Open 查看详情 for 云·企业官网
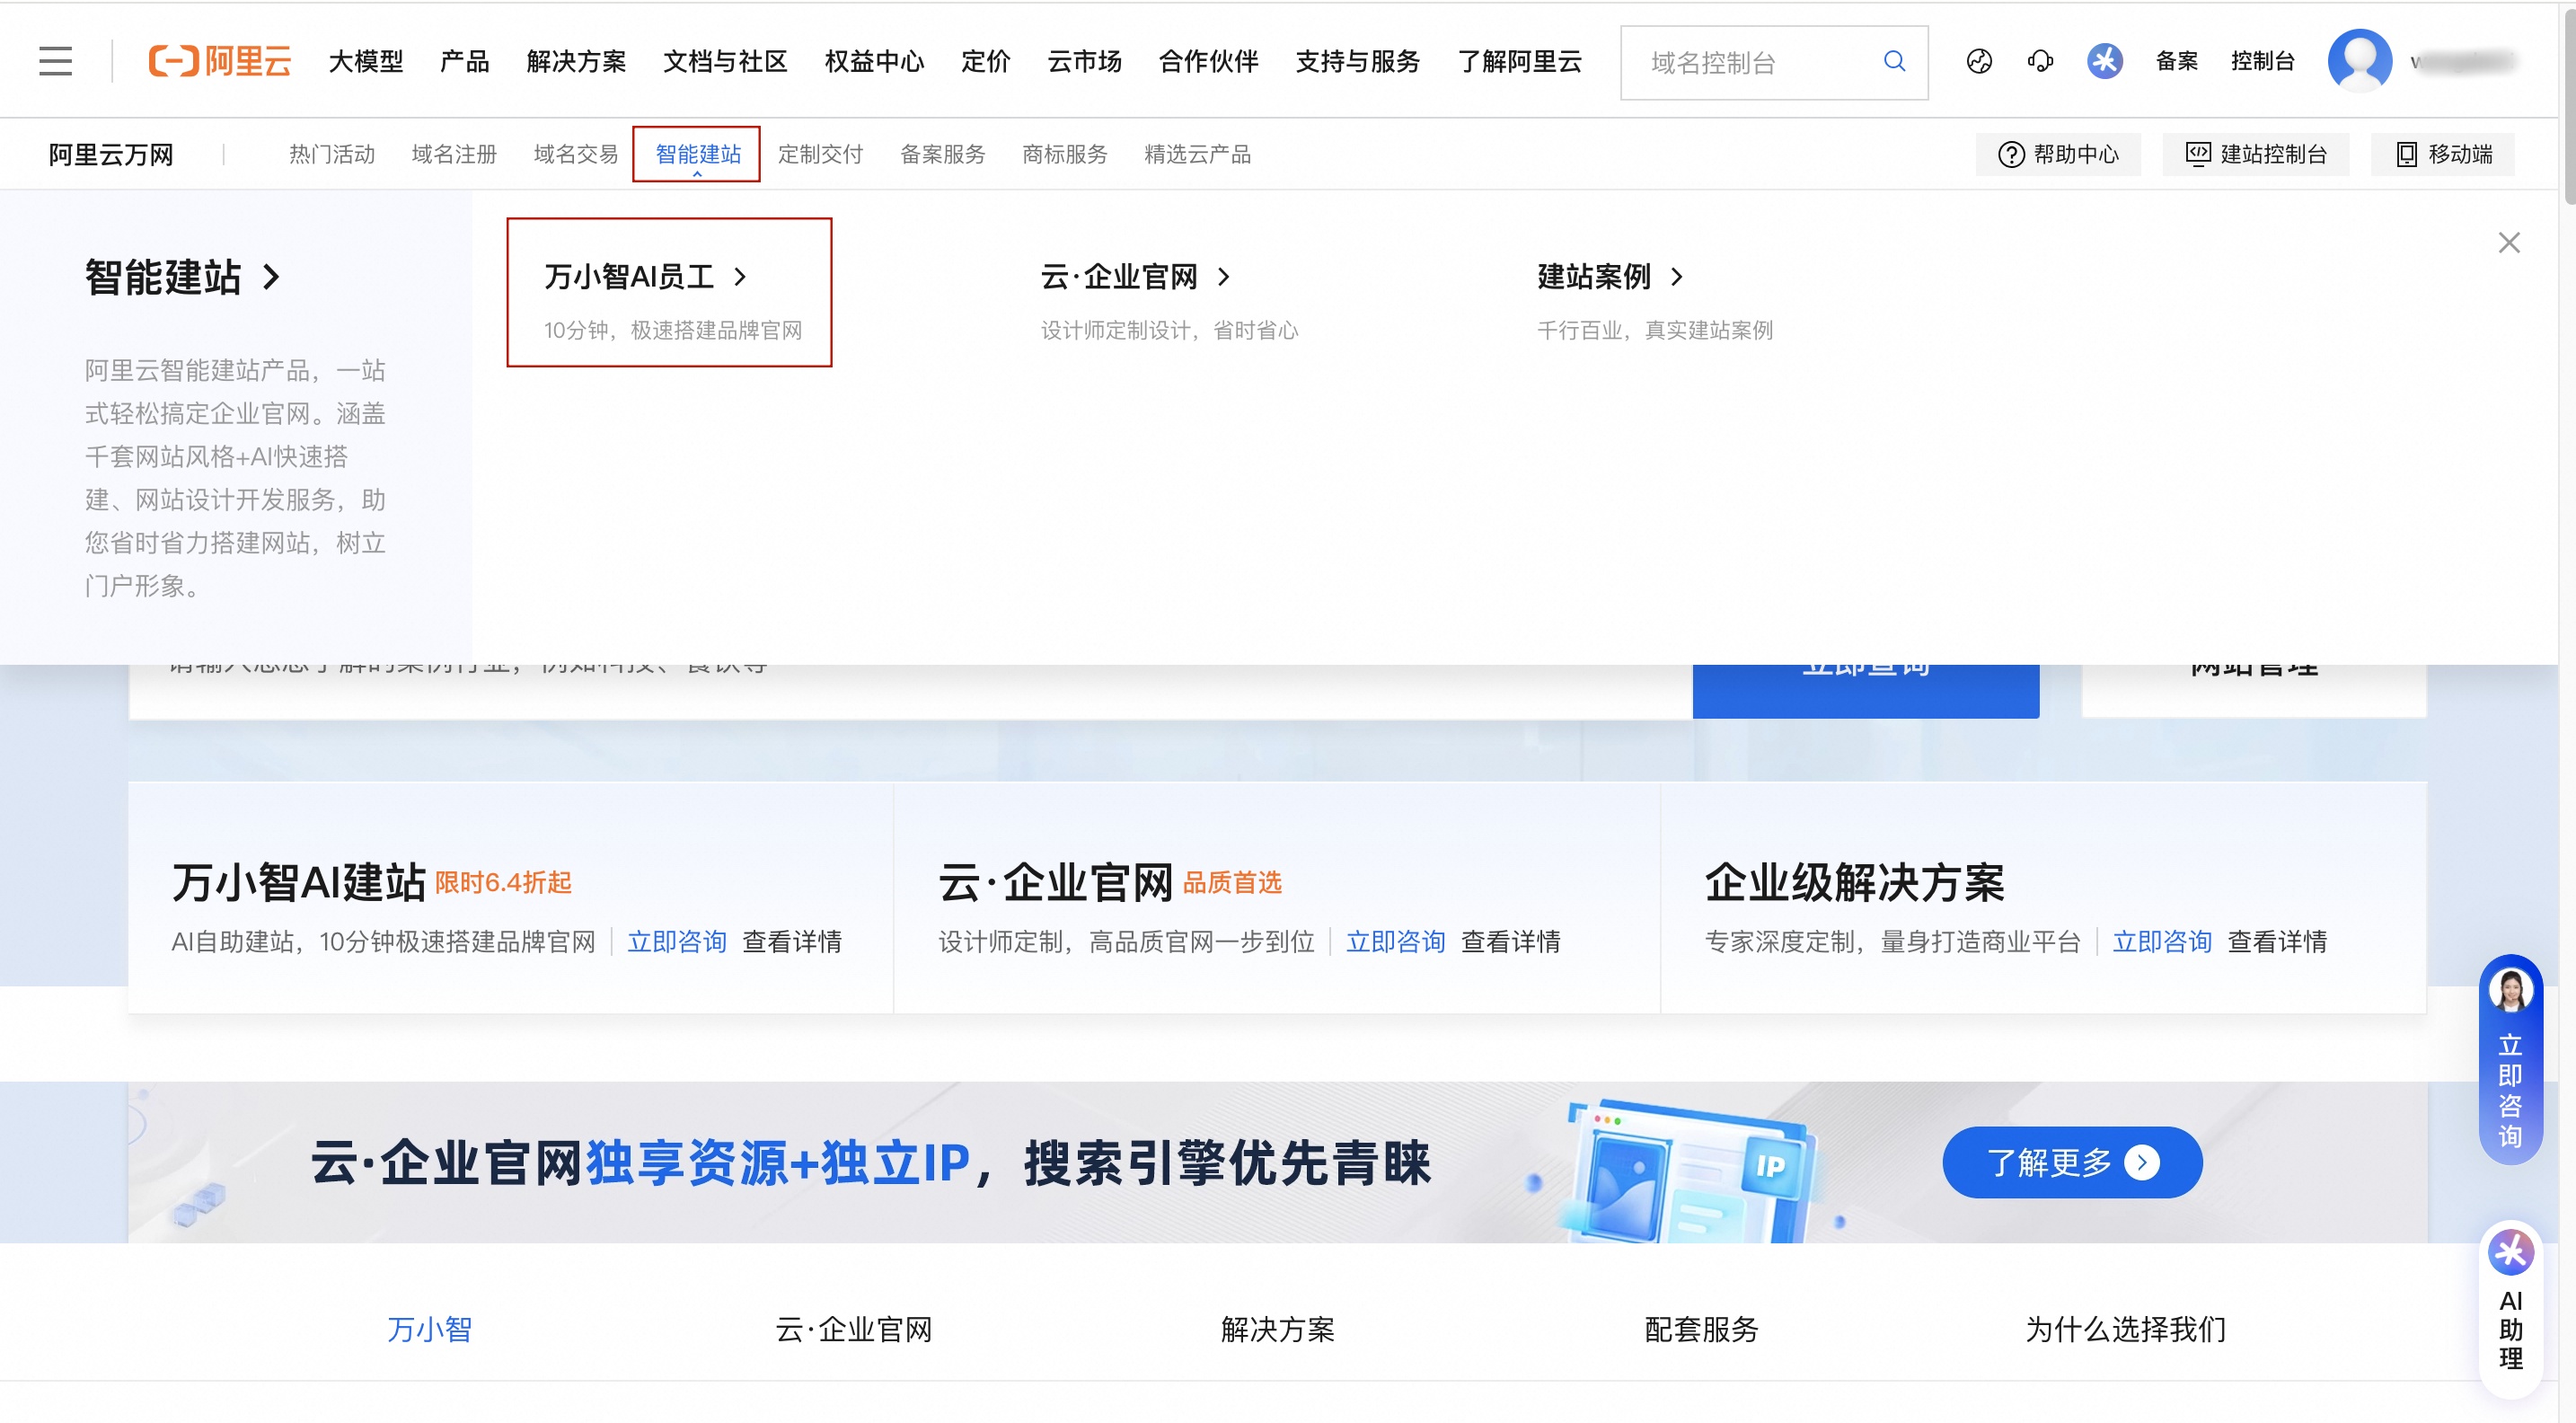This screenshot has width=2576, height=1423. 1510,941
